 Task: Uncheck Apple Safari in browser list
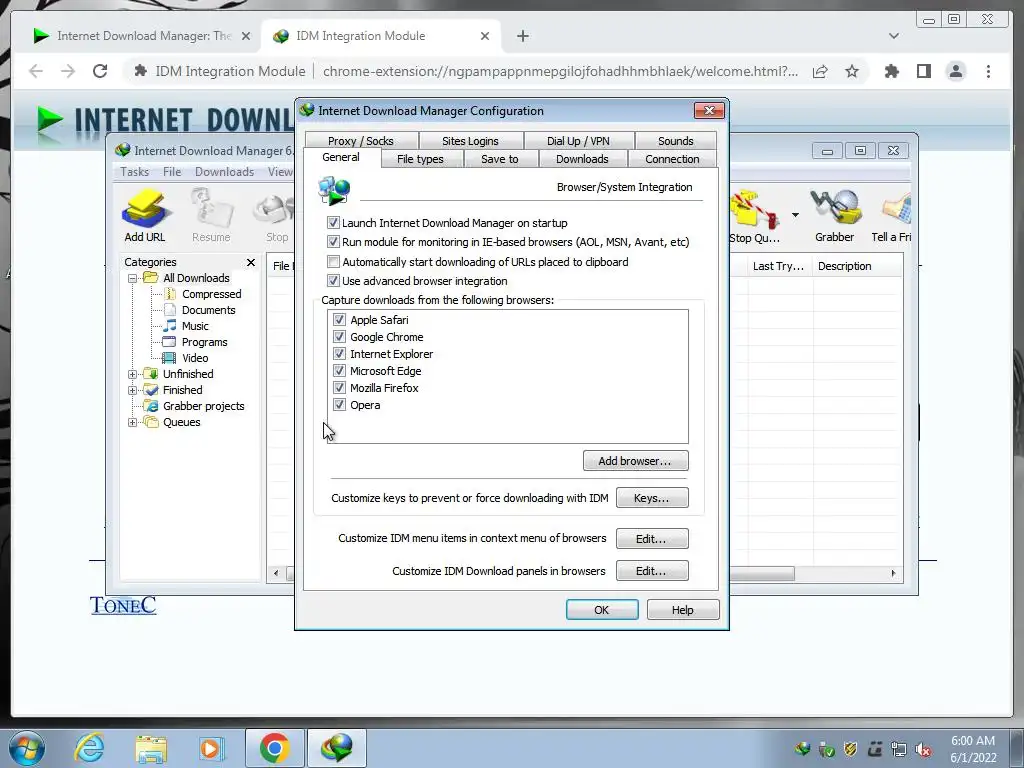(x=339, y=319)
